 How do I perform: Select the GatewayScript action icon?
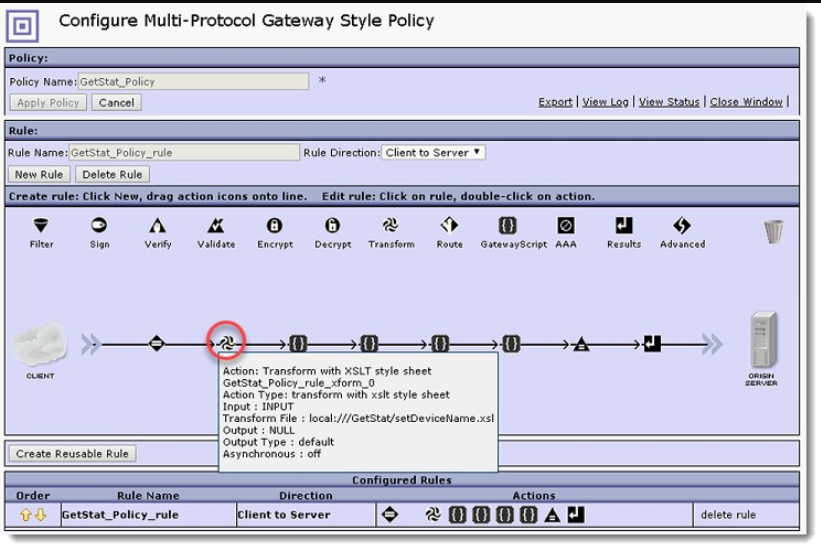coord(507,226)
